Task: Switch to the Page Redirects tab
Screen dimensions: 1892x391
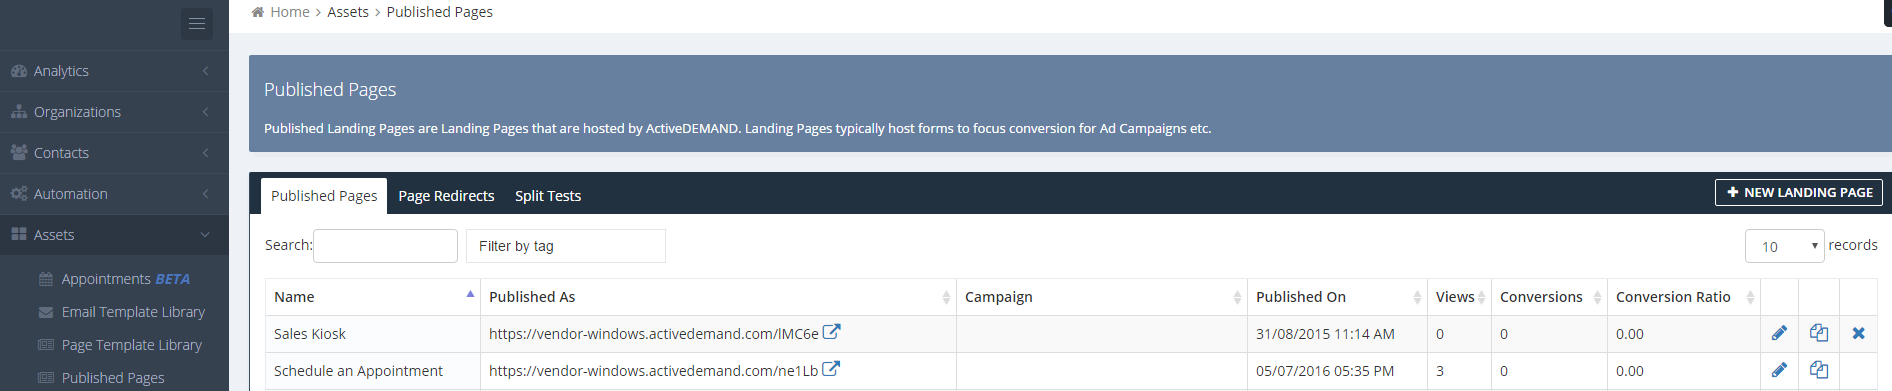Action: [x=446, y=196]
